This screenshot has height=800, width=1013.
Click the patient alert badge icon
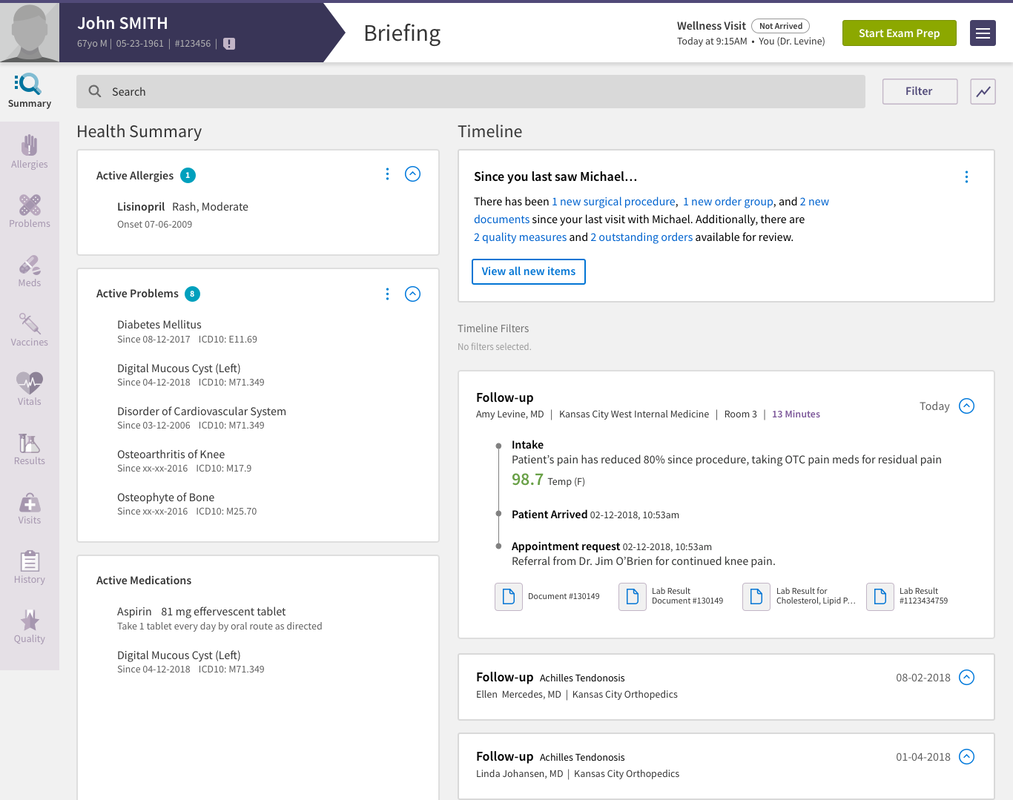(x=229, y=44)
